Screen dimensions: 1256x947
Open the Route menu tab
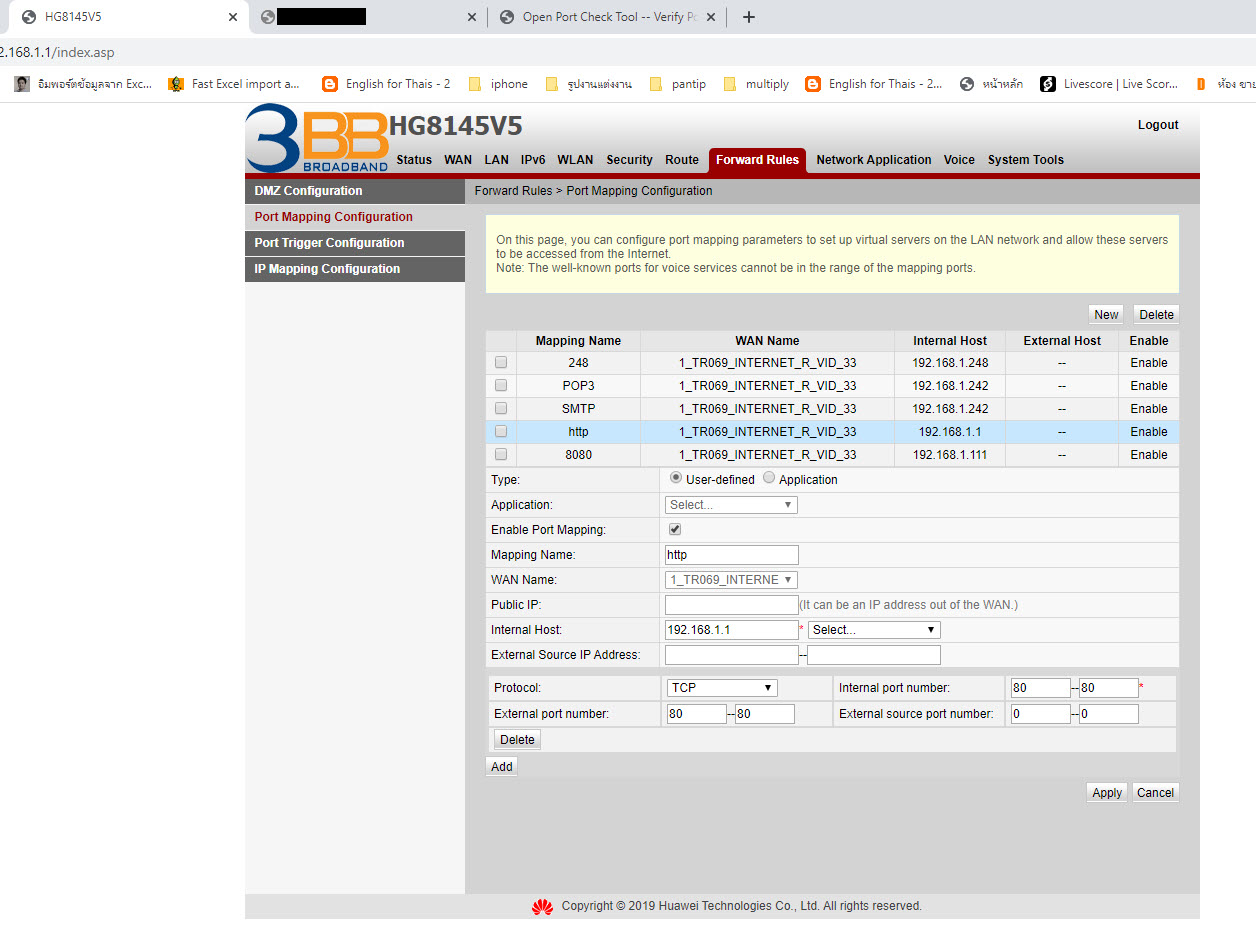click(682, 160)
